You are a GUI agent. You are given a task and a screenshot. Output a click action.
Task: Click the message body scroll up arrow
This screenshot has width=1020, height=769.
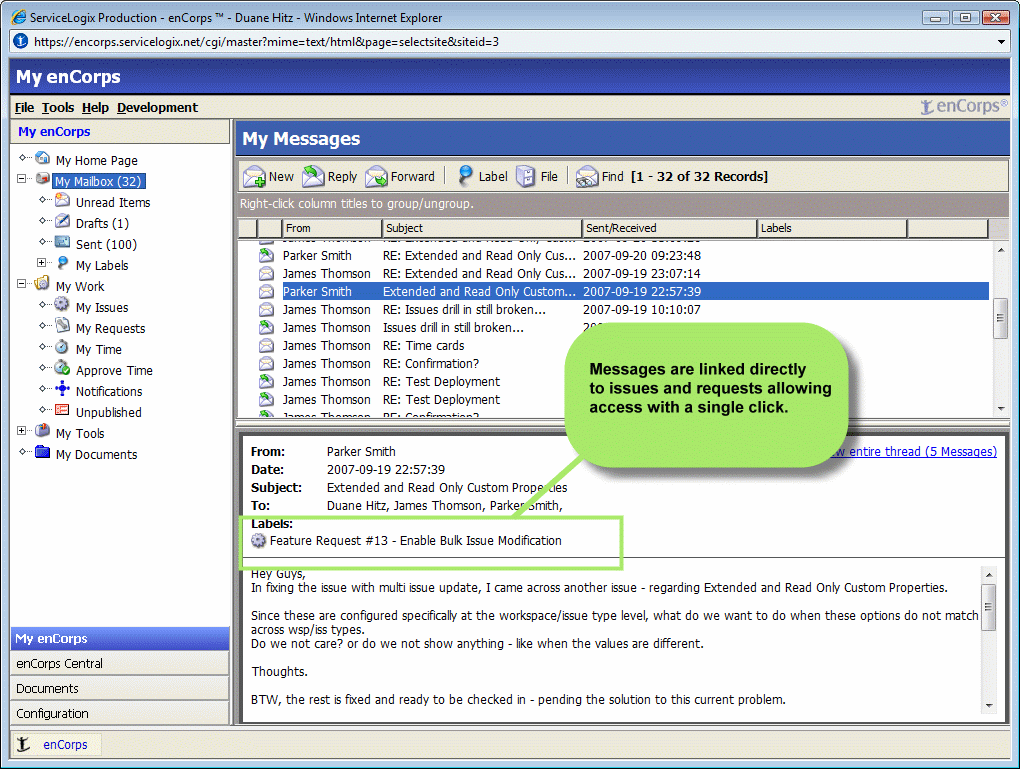pyautogui.click(x=988, y=574)
